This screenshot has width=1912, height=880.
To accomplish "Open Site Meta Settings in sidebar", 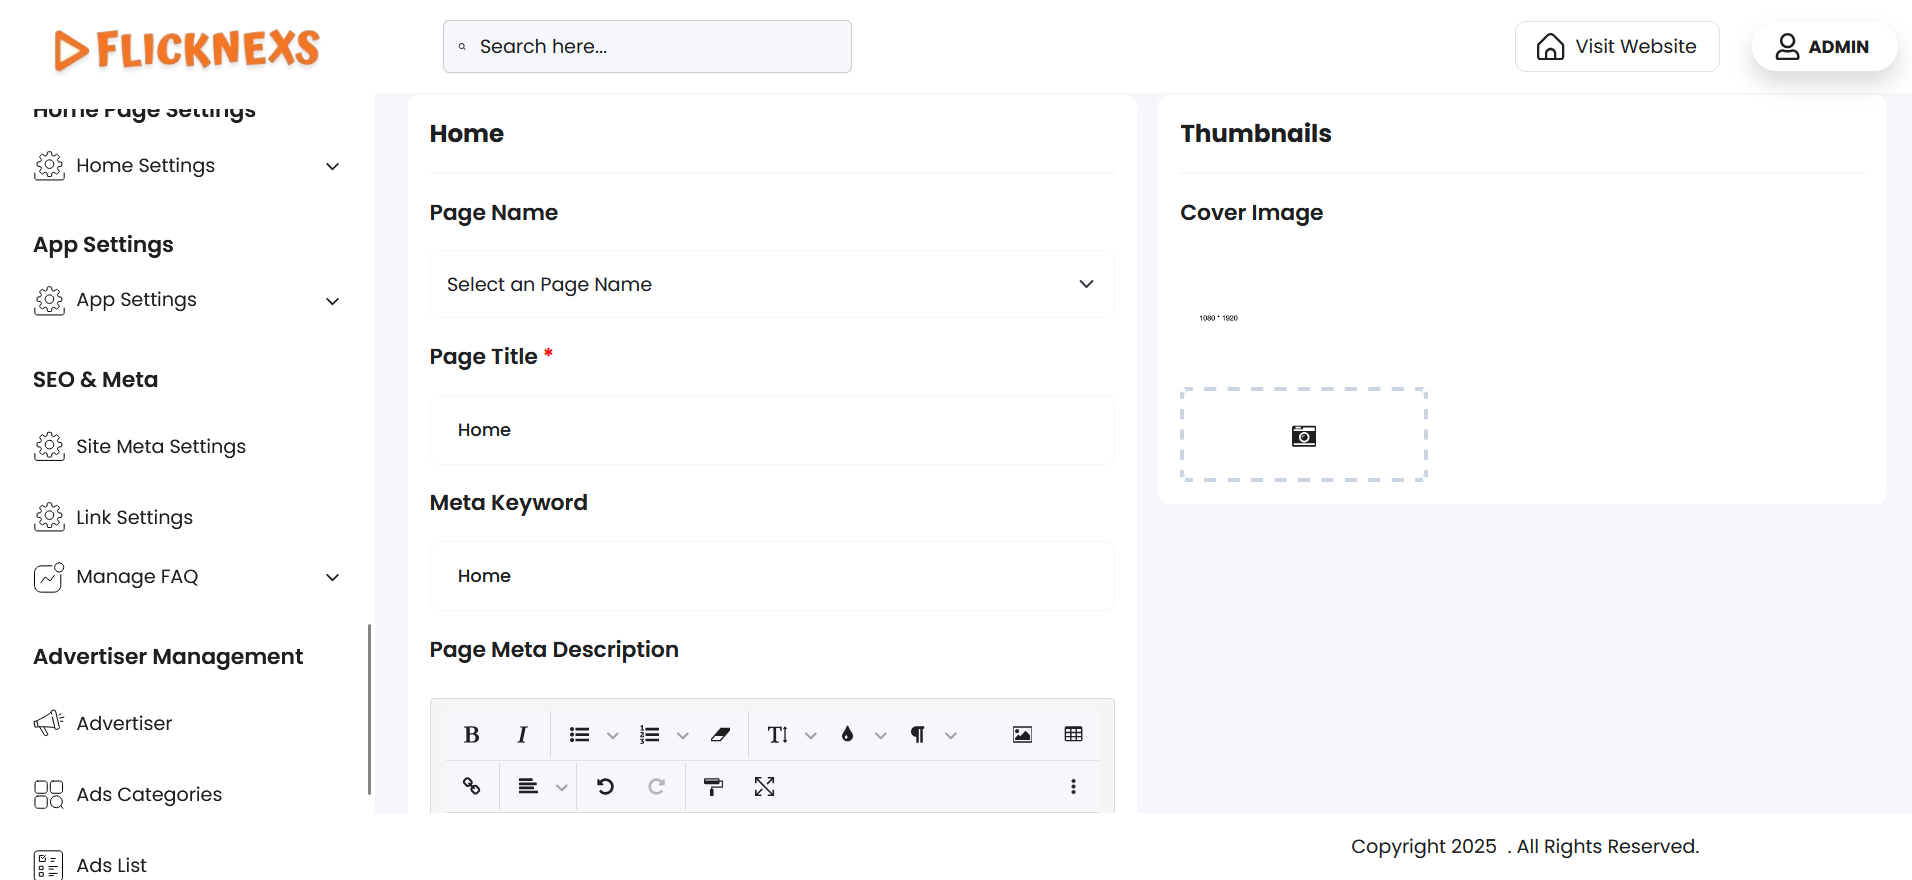I will pyautogui.click(x=160, y=447).
